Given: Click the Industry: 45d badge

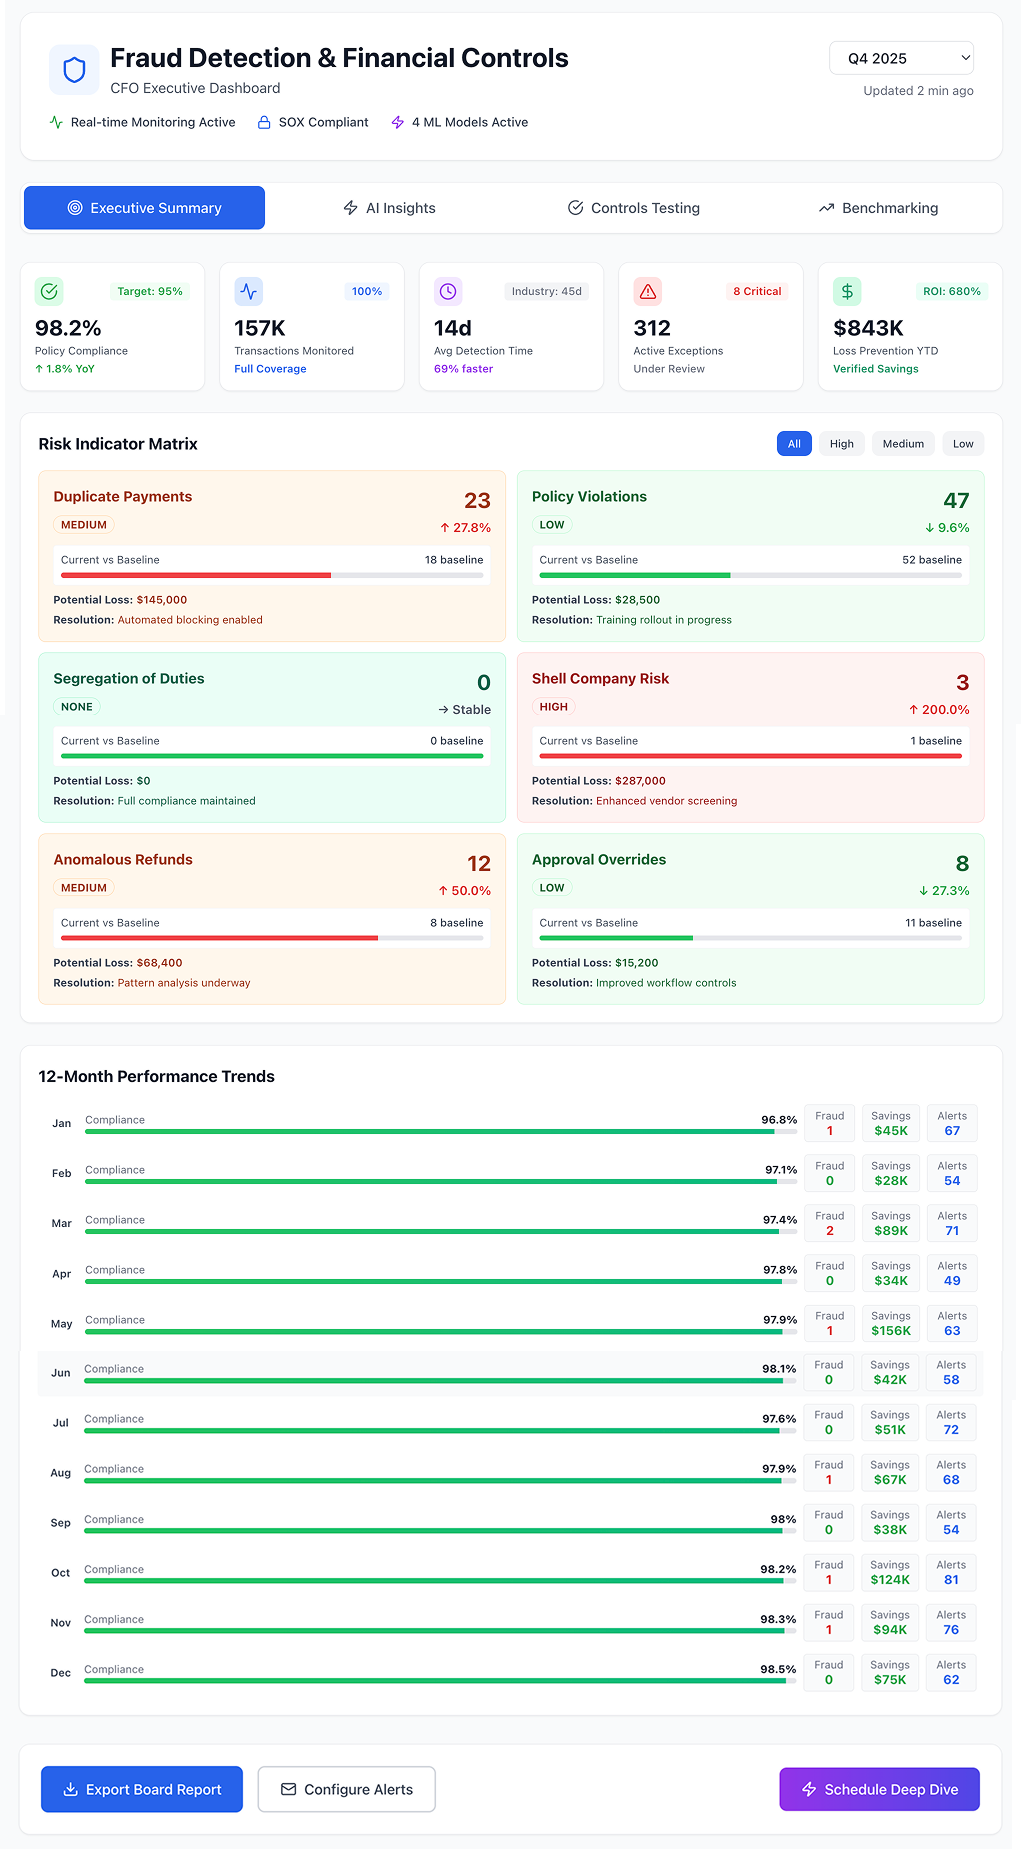Looking at the screenshot, I should (546, 291).
